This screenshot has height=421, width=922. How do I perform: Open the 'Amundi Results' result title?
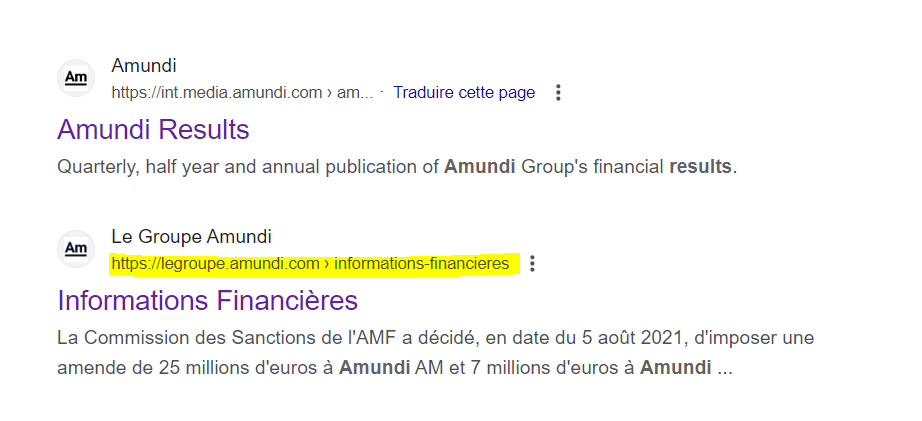point(153,129)
